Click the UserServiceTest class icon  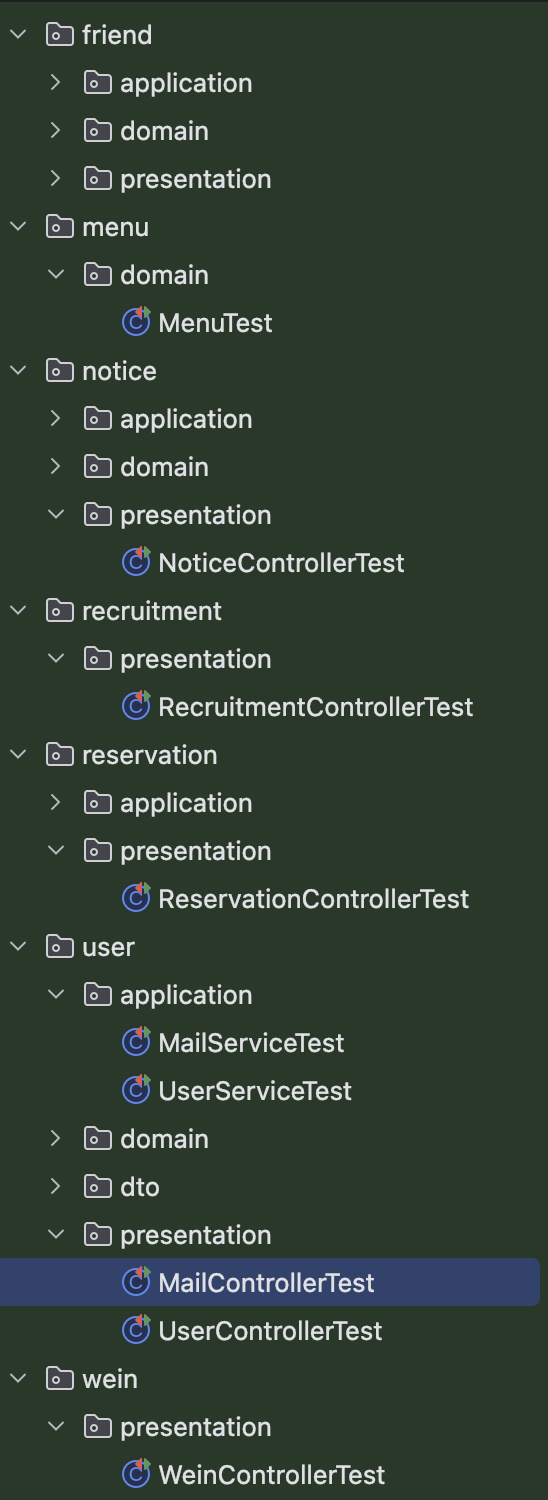[136, 1090]
